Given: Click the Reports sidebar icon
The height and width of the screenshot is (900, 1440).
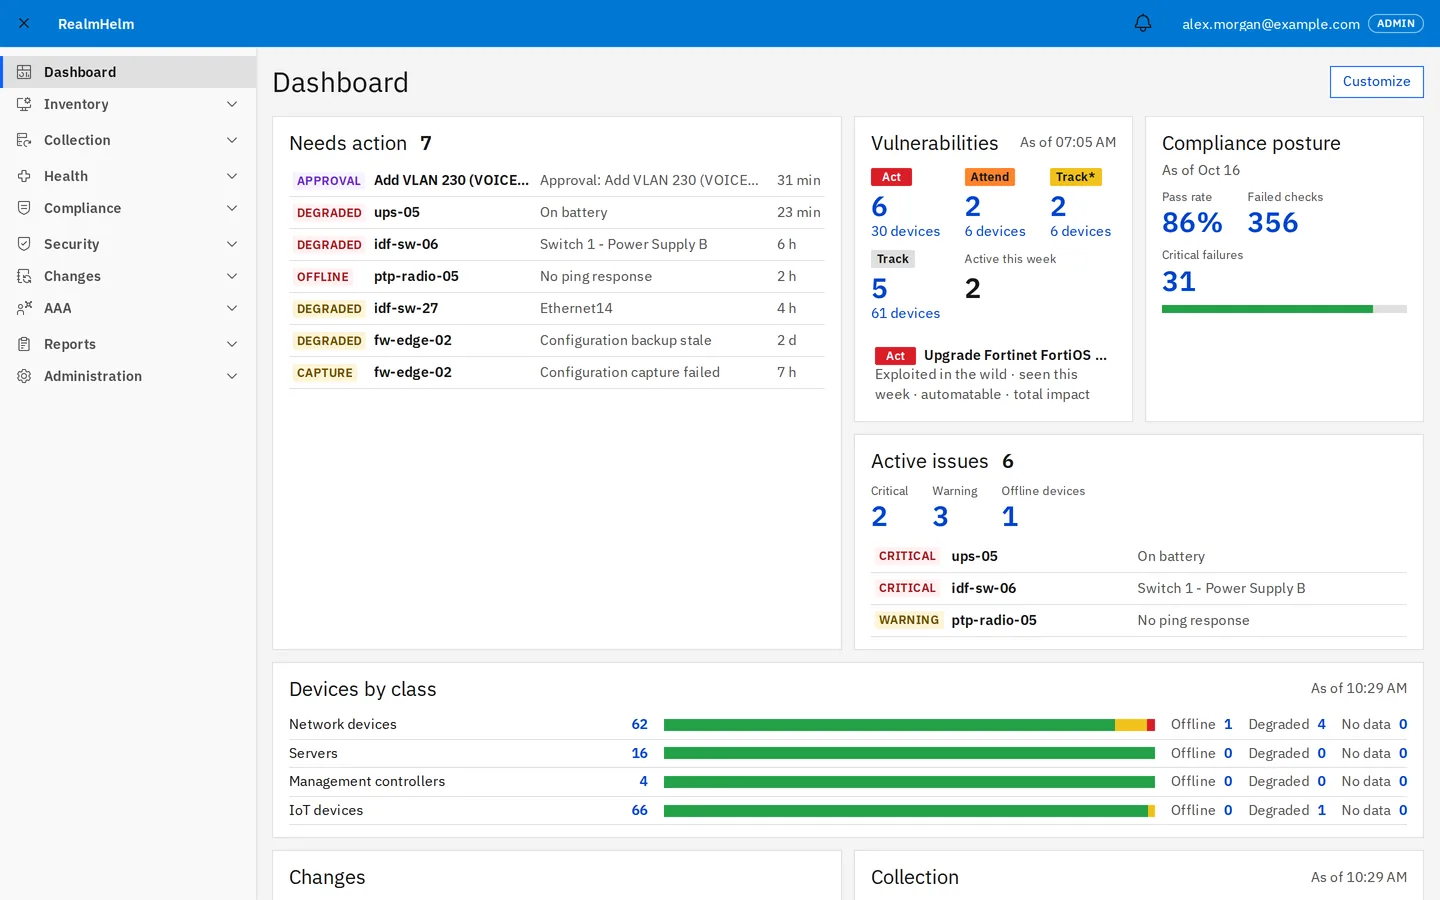Looking at the screenshot, I should pyautogui.click(x=24, y=344).
